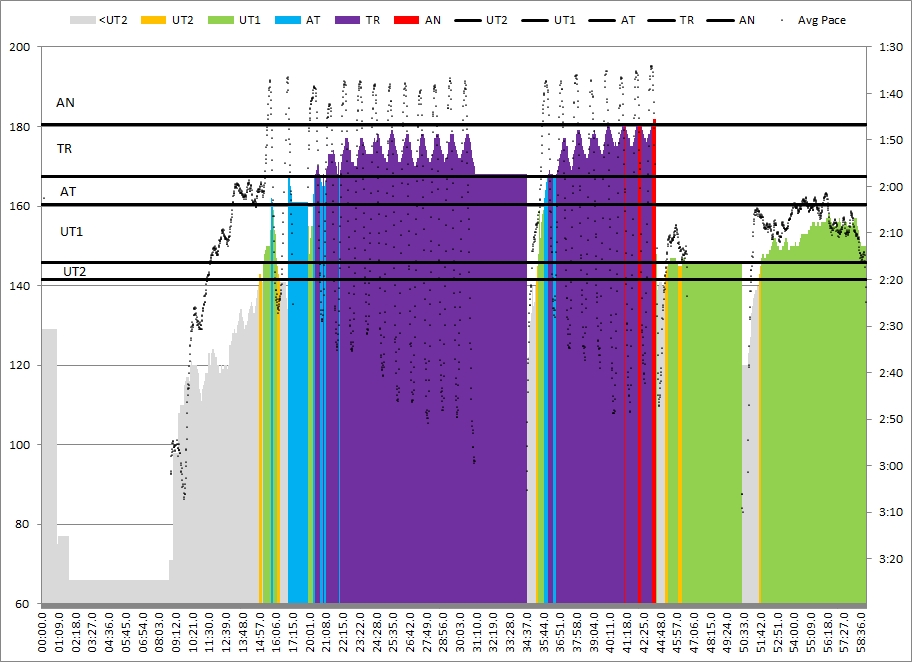
Task: Select the 2:00 pace axis label
Action: click(x=888, y=186)
